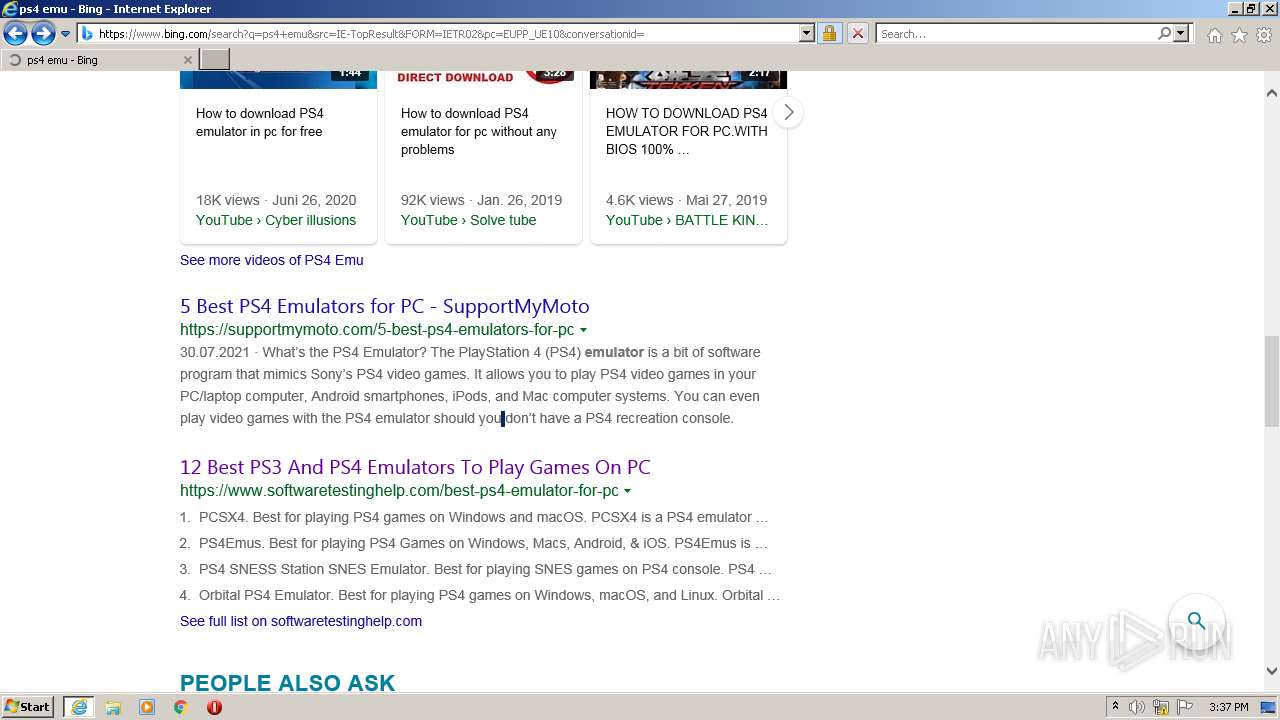Expand the softwaretestinghelp.com URL dropdown arrow
The height and width of the screenshot is (720, 1280).
point(627,491)
